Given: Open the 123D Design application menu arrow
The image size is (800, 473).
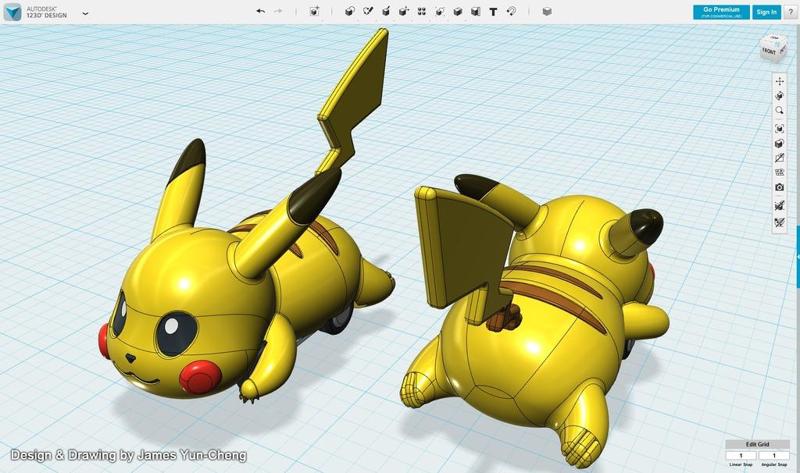Looking at the screenshot, I should pyautogui.click(x=85, y=13).
